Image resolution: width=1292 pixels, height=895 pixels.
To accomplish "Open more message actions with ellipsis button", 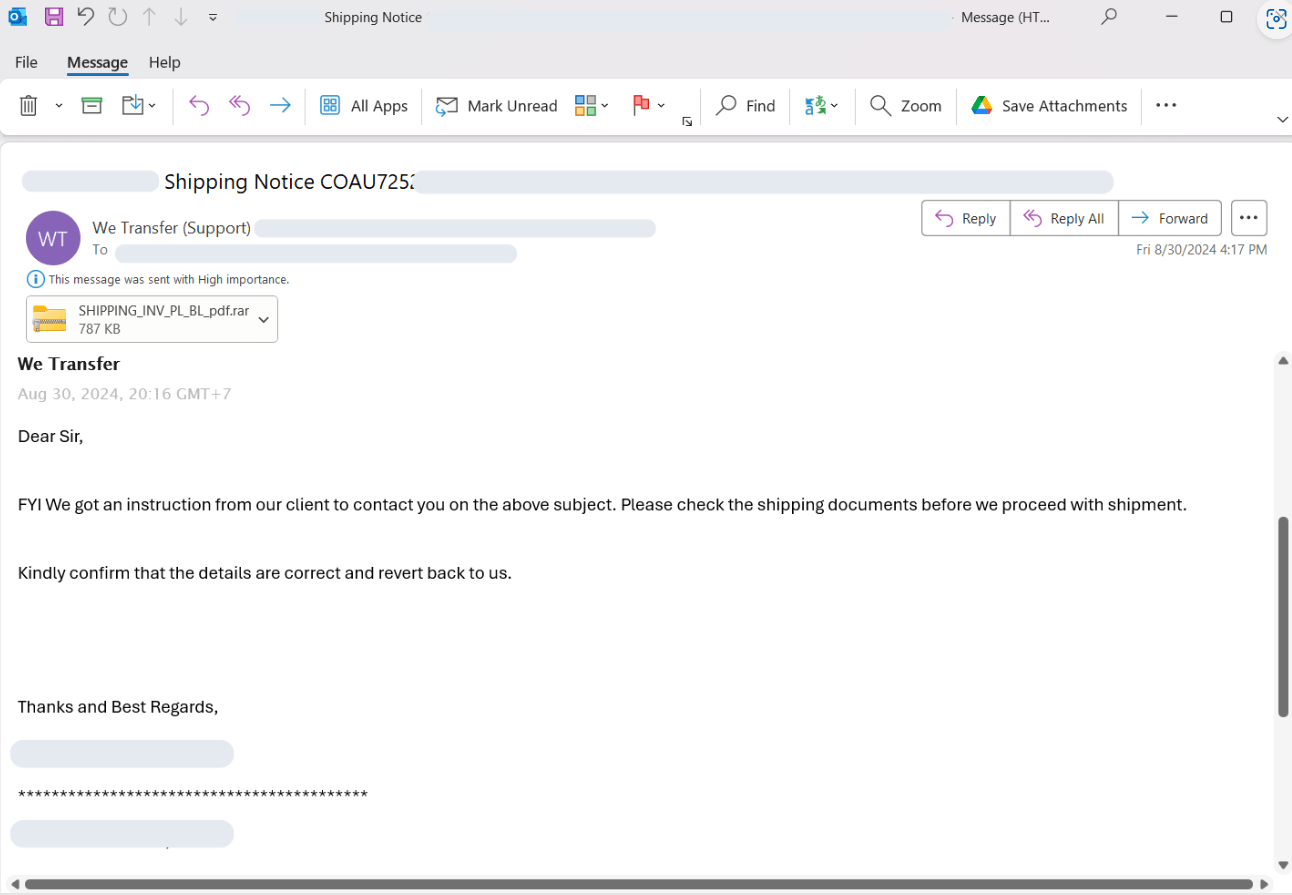I will click(1248, 217).
